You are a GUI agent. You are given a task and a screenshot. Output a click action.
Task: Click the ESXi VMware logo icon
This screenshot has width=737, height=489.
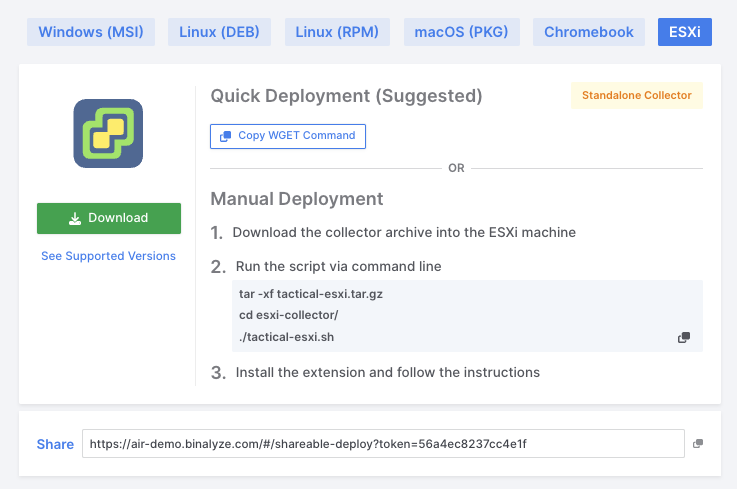108,134
